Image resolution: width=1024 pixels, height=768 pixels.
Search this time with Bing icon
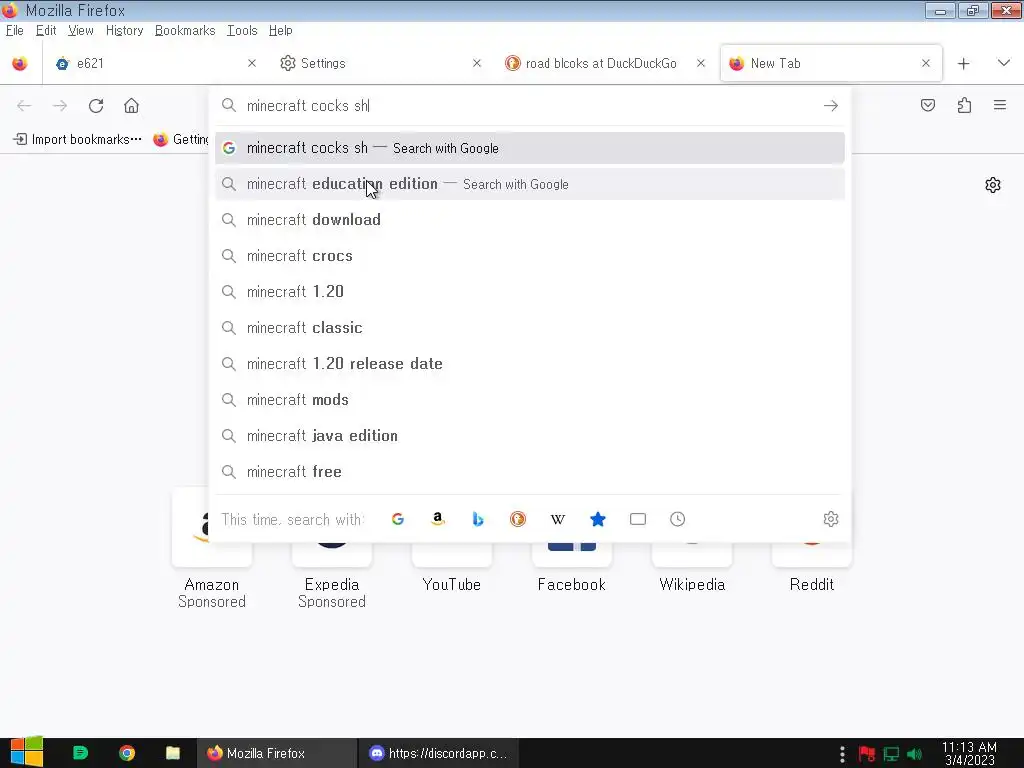(x=477, y=519)
